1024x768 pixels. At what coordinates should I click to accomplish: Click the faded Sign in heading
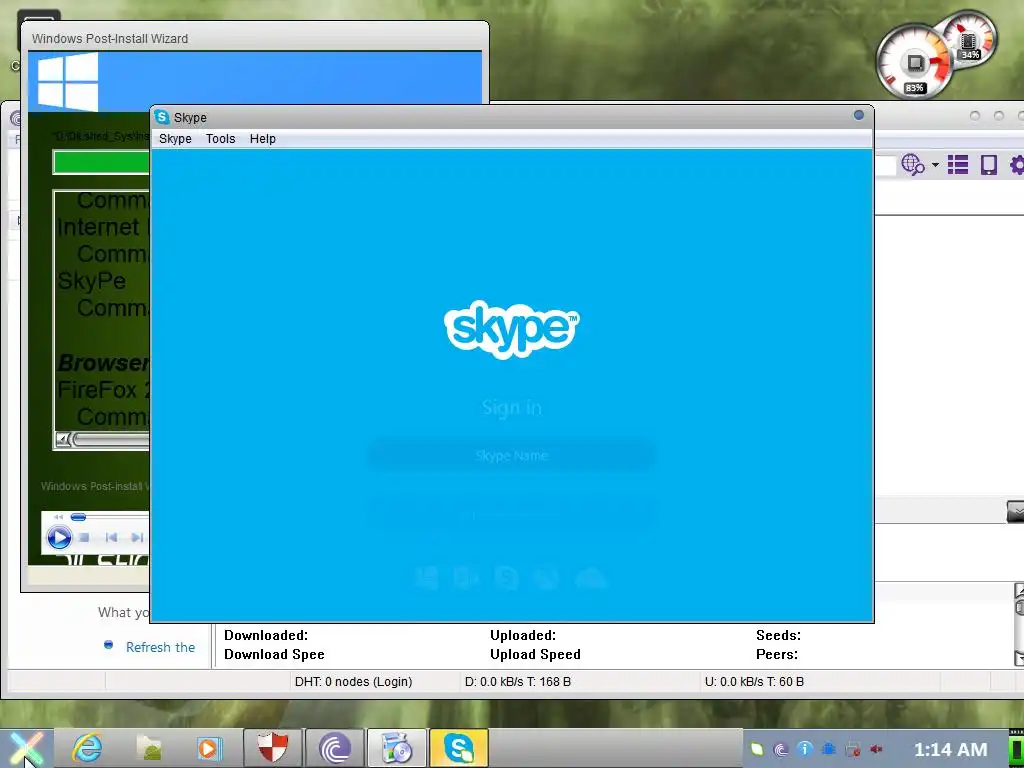(x=511, y=408)
